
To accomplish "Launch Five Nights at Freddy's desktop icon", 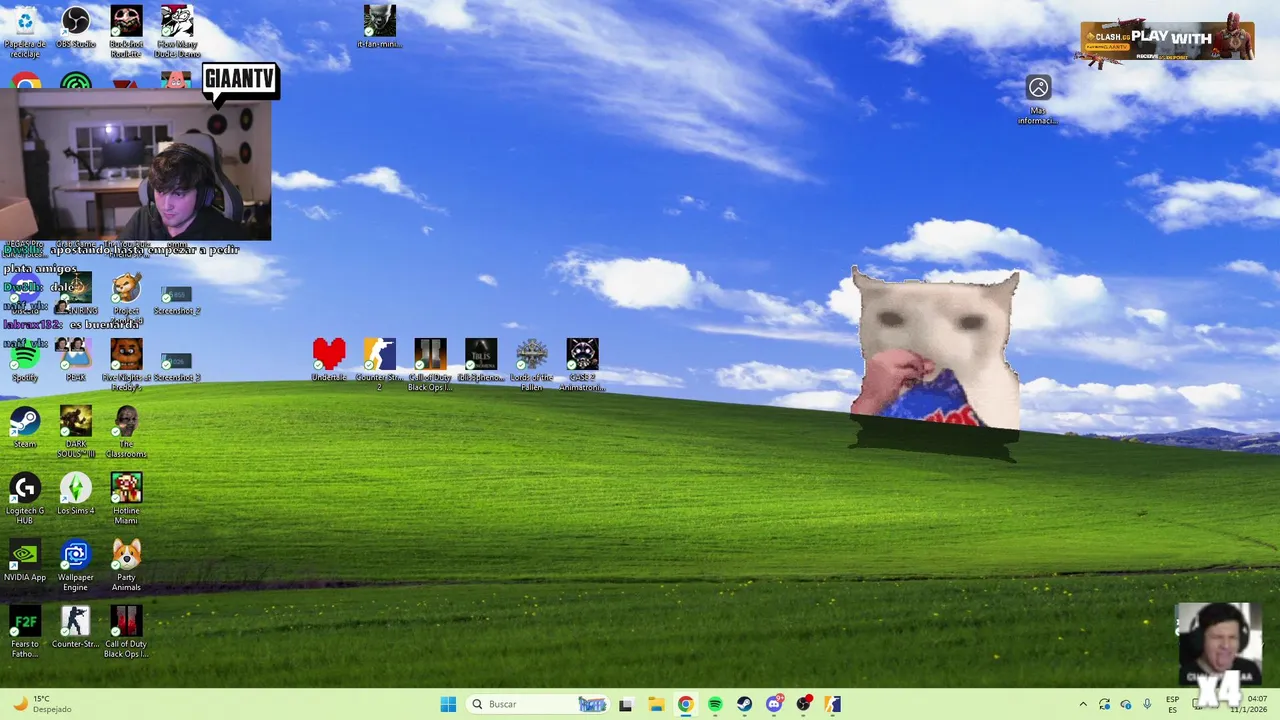I will 126,365.
